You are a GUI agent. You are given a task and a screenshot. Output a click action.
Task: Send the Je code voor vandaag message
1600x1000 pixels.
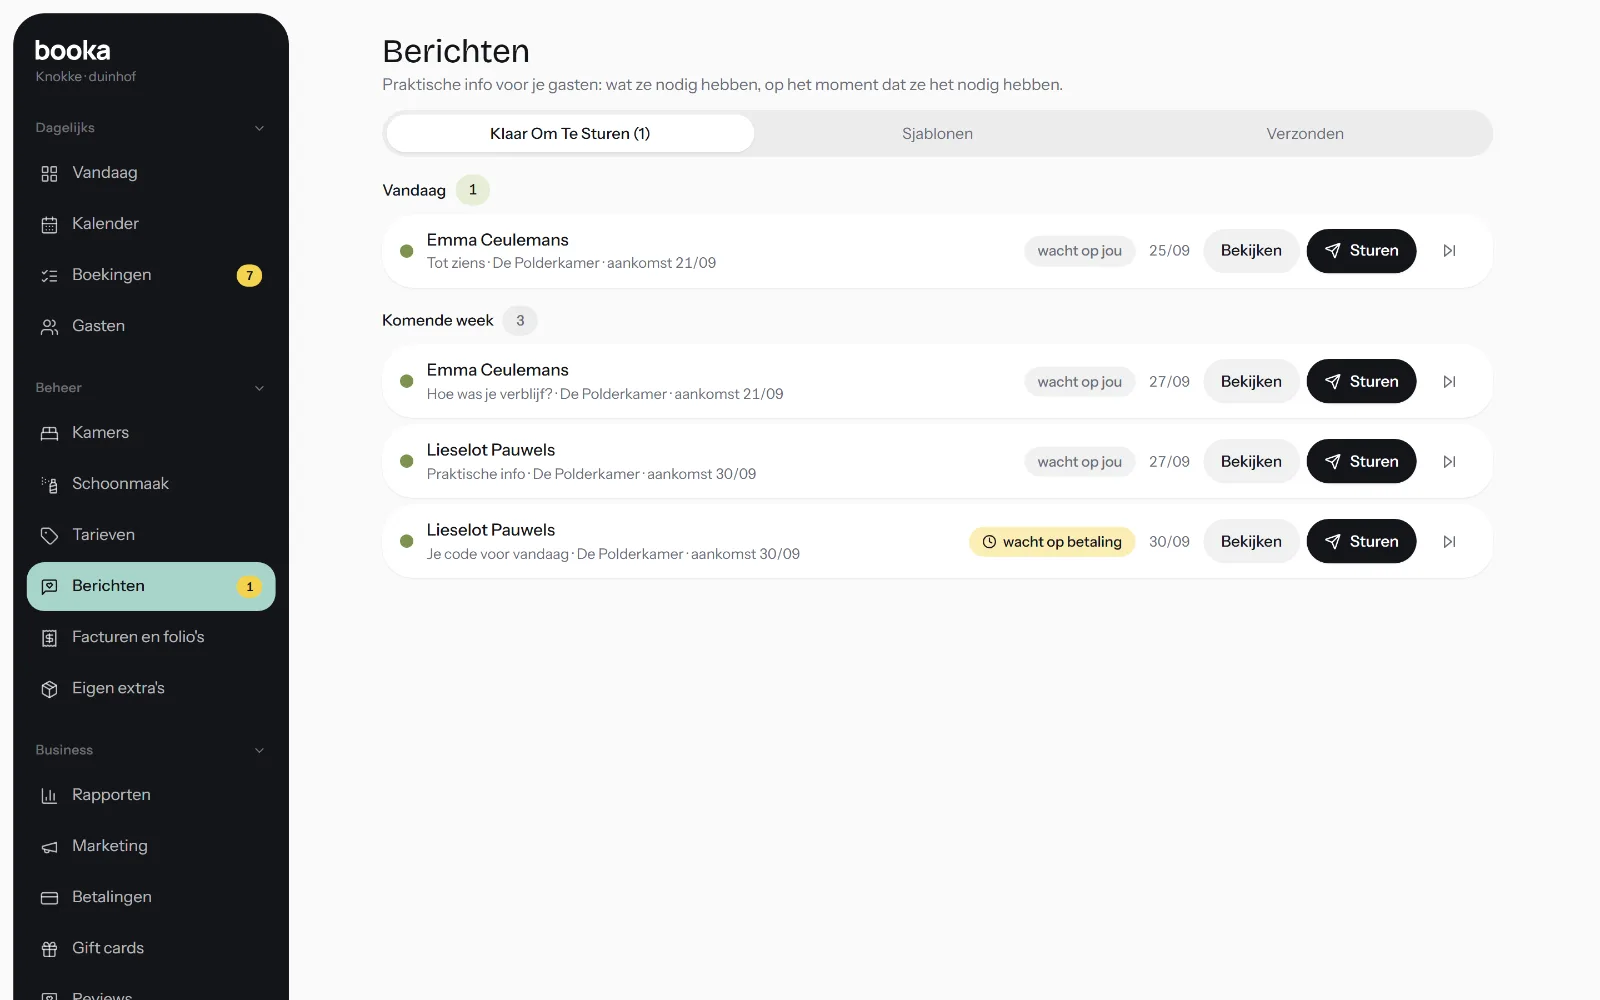[x=1361, y=541]
